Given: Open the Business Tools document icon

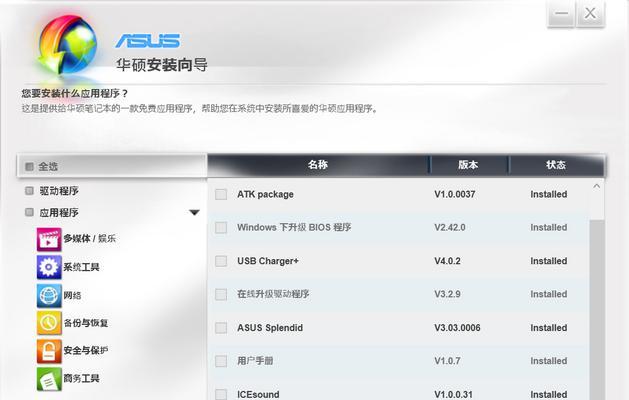Looking at the screenshot, I should pos(49,379).
